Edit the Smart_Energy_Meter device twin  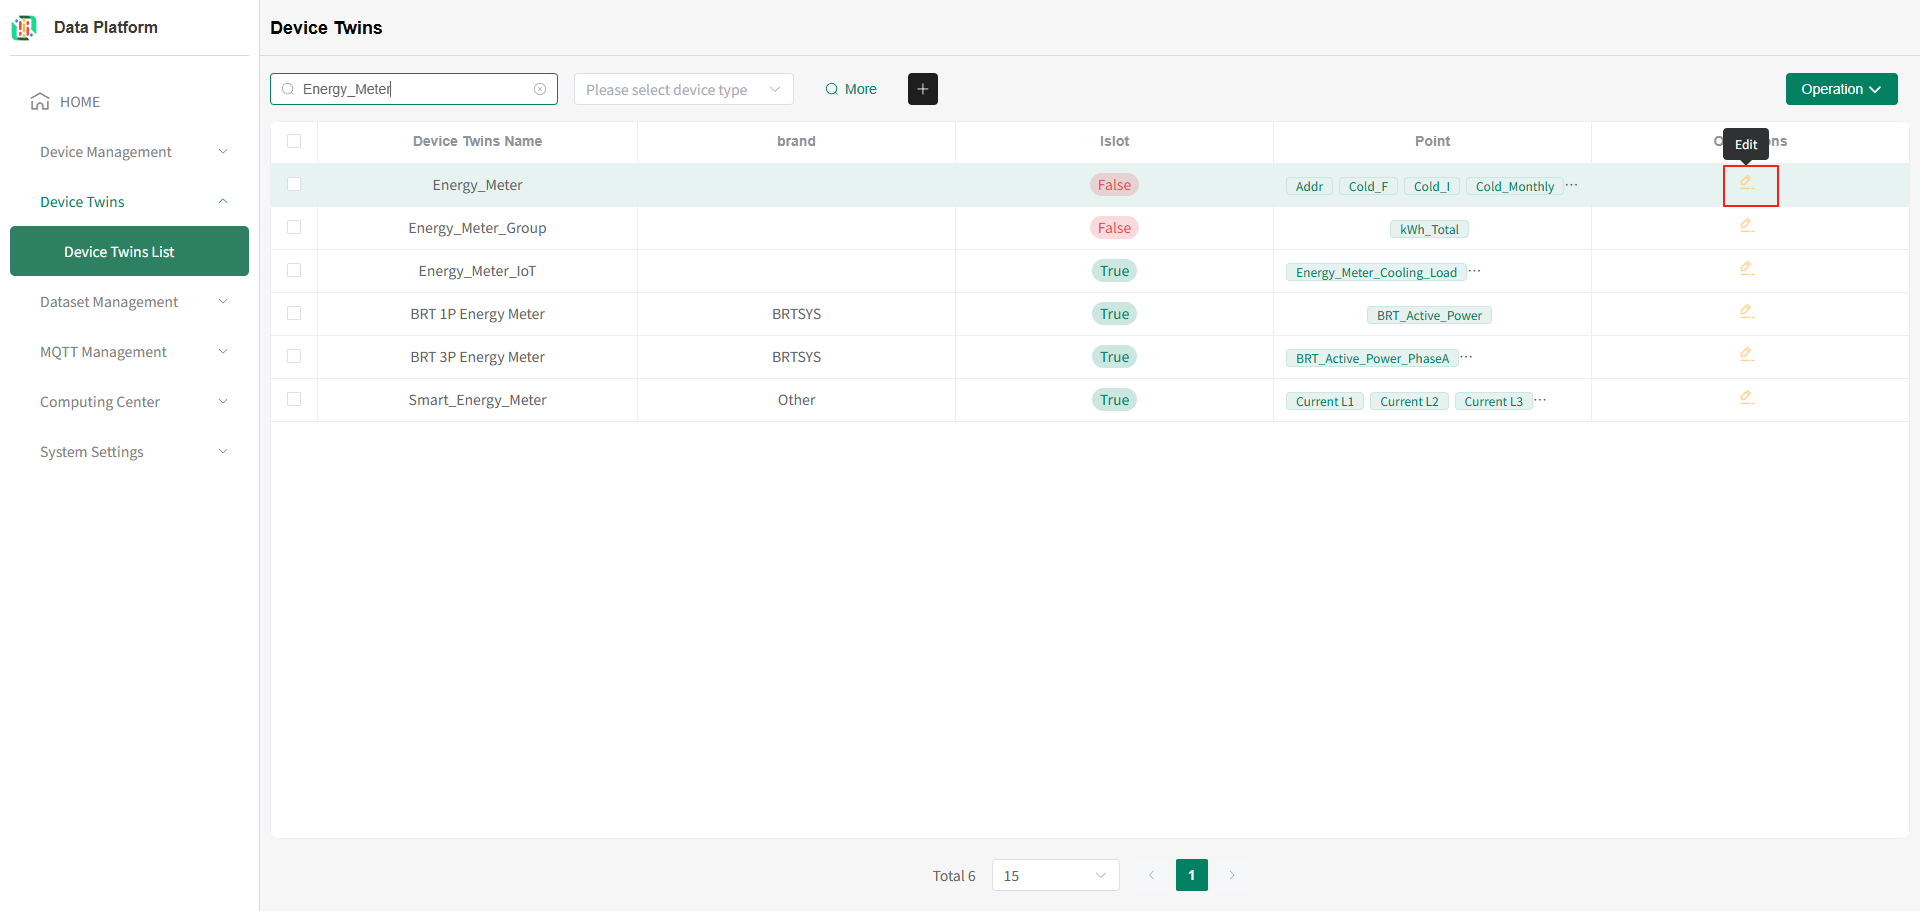pyautogui.click(x=1746, y=398)
